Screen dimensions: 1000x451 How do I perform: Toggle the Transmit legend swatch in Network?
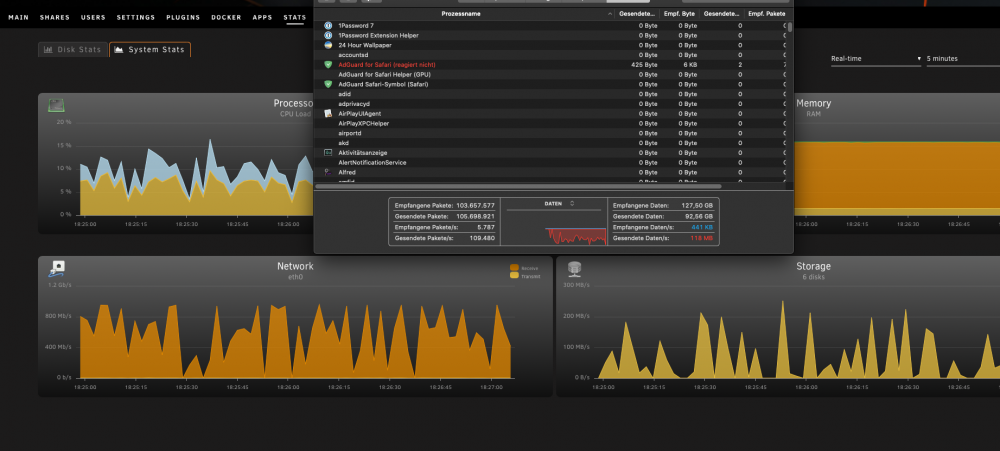pyautogui.click(x=514, y=276)
